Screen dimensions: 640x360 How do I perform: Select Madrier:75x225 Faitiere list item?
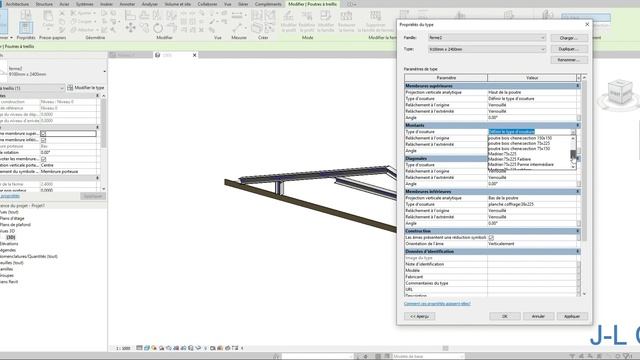click(x=510, y=160)
